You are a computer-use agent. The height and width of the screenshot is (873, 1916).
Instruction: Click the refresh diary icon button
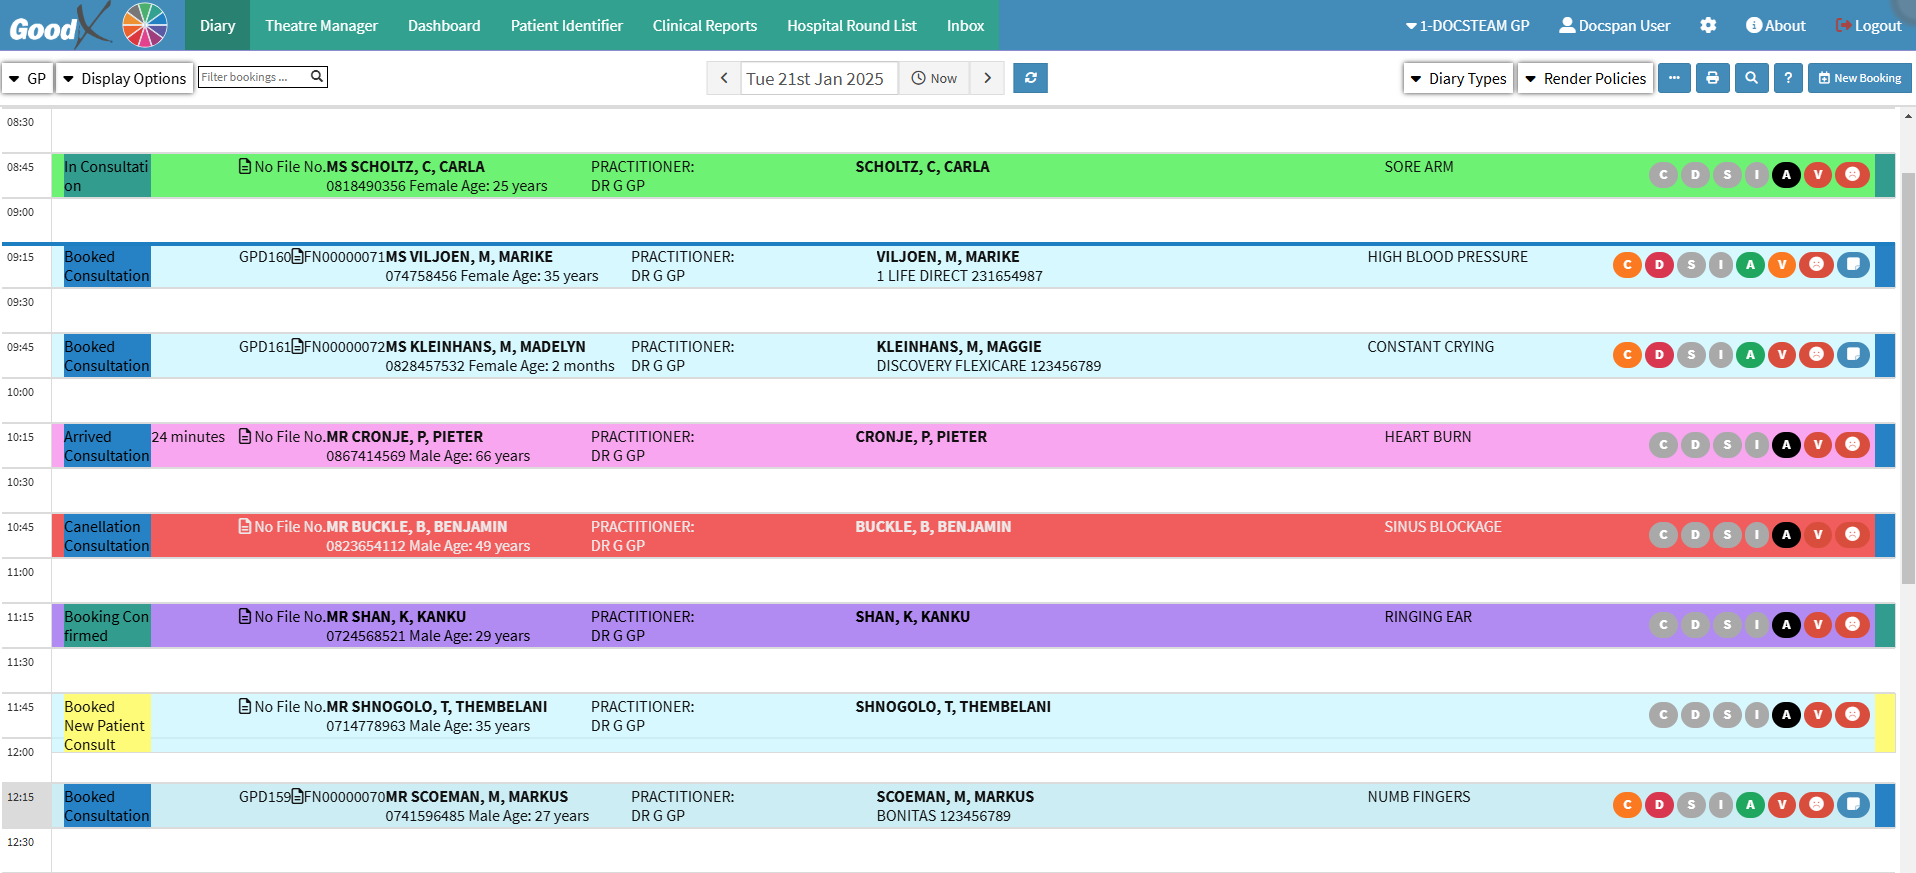1030,78
